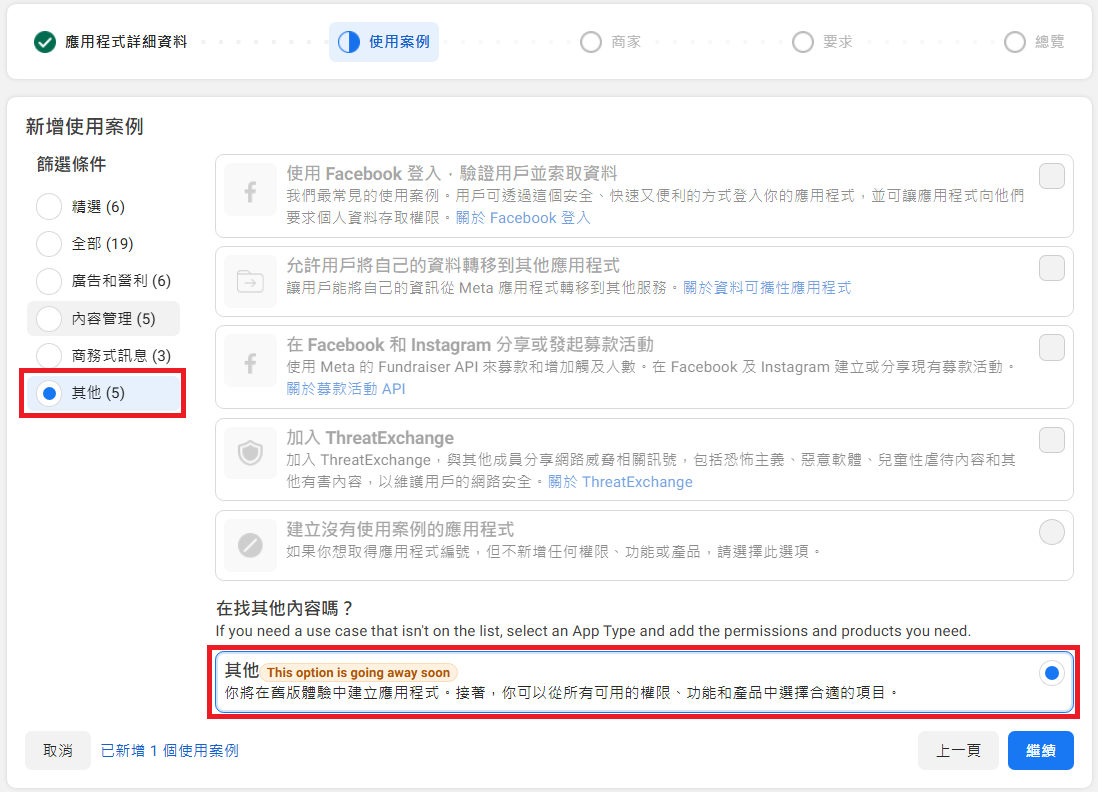Screen dimensions: 1098x792
Task: Select the 內容管理 (5) filter radio
Action: (49, 319)
